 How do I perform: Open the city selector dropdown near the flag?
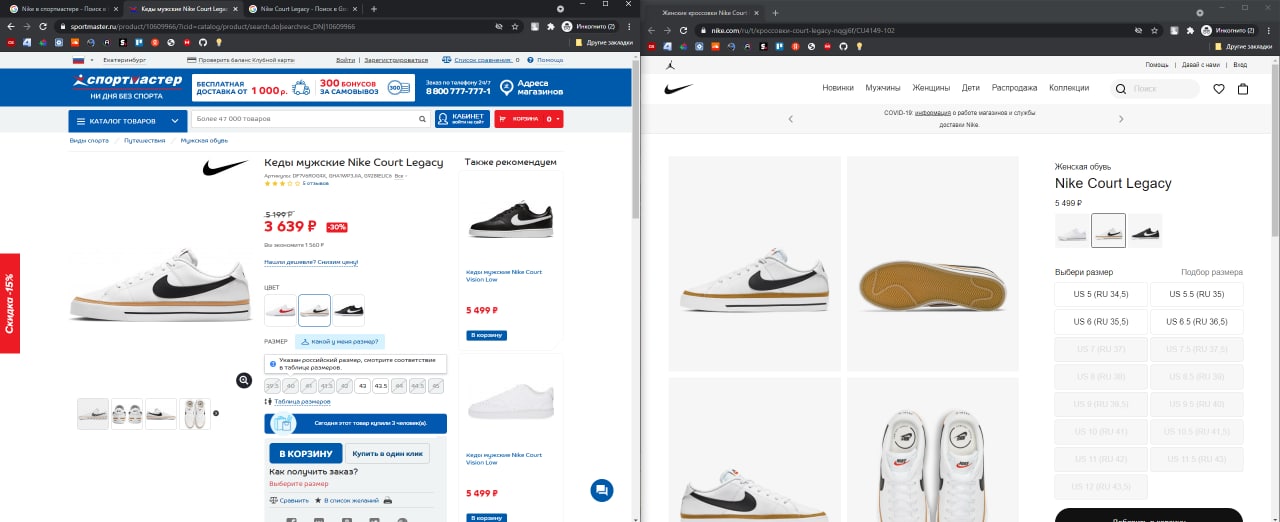tap(81, 60)
